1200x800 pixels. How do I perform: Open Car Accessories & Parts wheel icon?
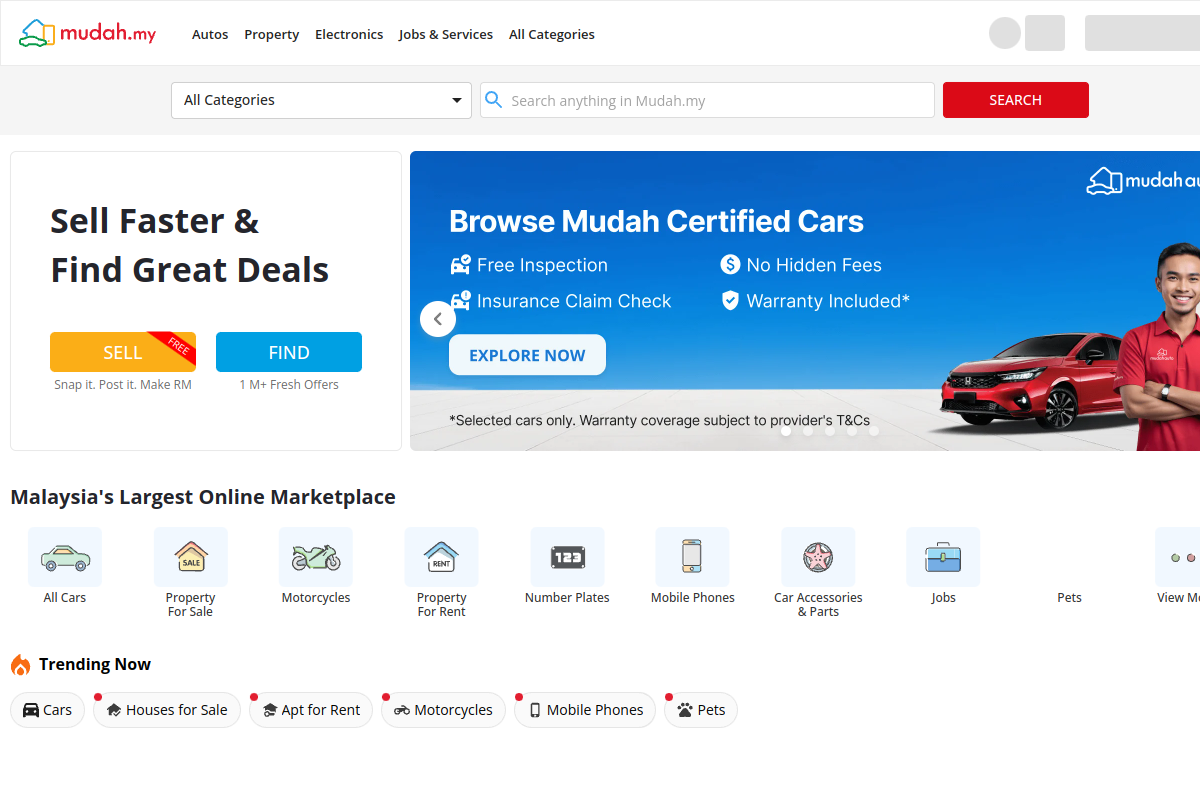point(818,557)
